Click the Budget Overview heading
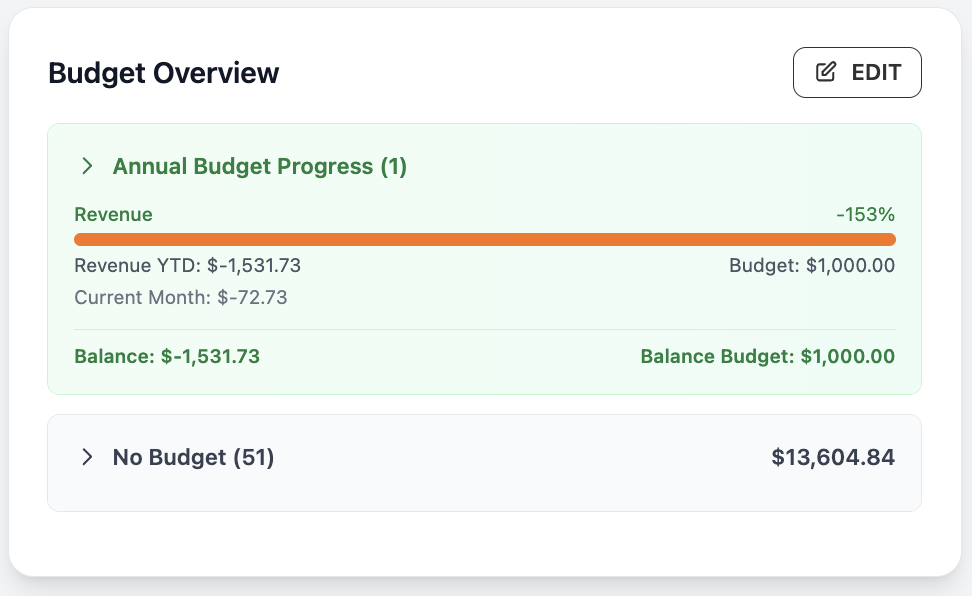Screen dimensions: 972x596 coord(164,72)
